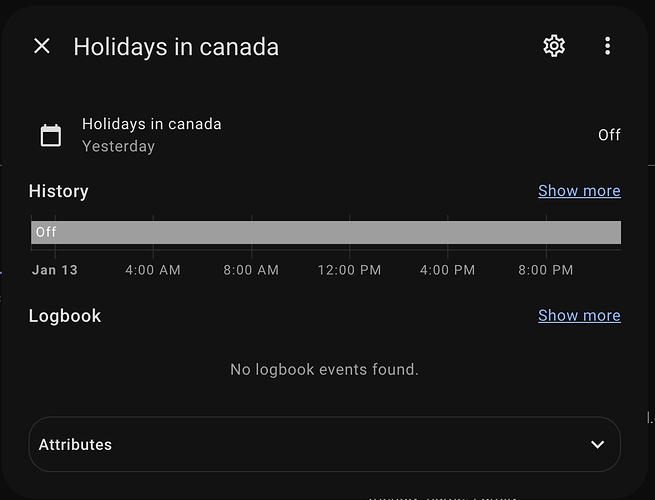This screenshot has width=655, height=500.
Task: Open the three-dot overflow menu
Action: tap(607, 46)
